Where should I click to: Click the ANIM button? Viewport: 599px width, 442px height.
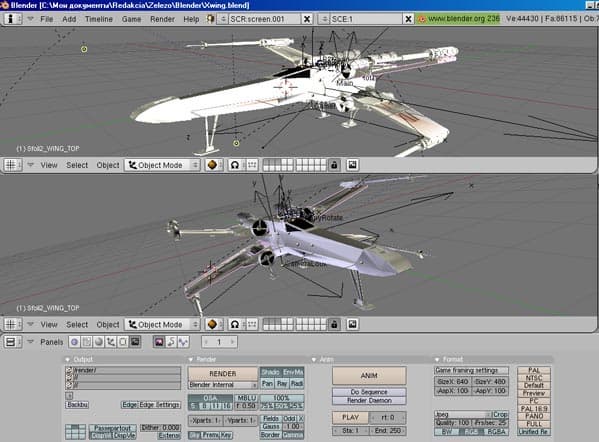point(369,376)
